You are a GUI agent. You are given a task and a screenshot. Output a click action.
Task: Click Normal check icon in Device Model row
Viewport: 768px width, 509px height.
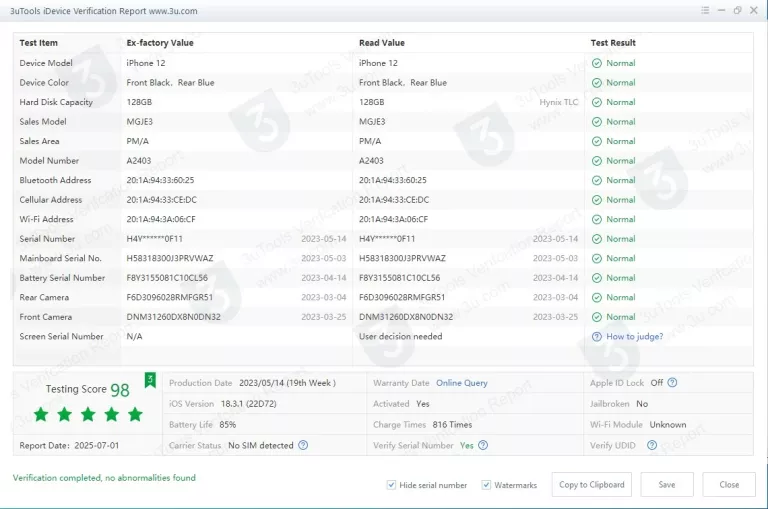coord(597,63)
